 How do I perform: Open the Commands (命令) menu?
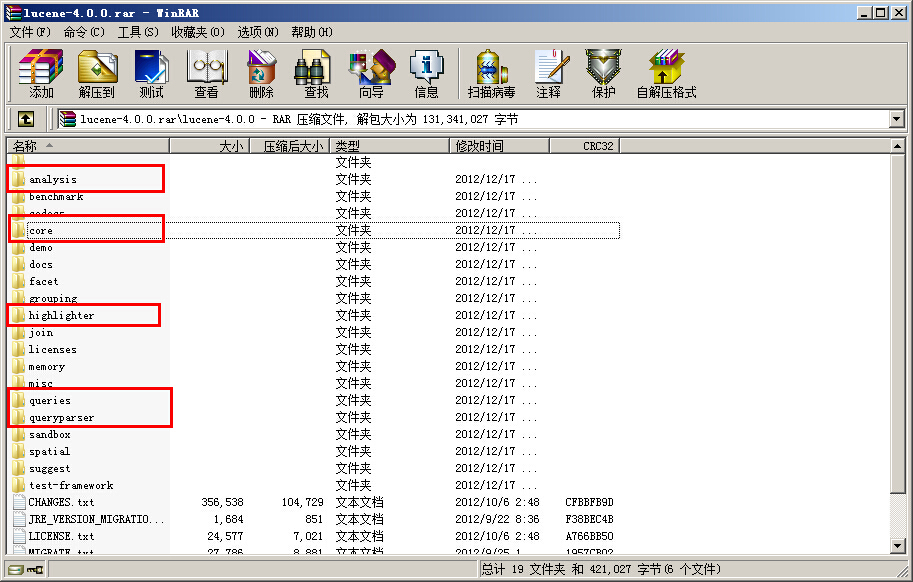click(84, 32)
